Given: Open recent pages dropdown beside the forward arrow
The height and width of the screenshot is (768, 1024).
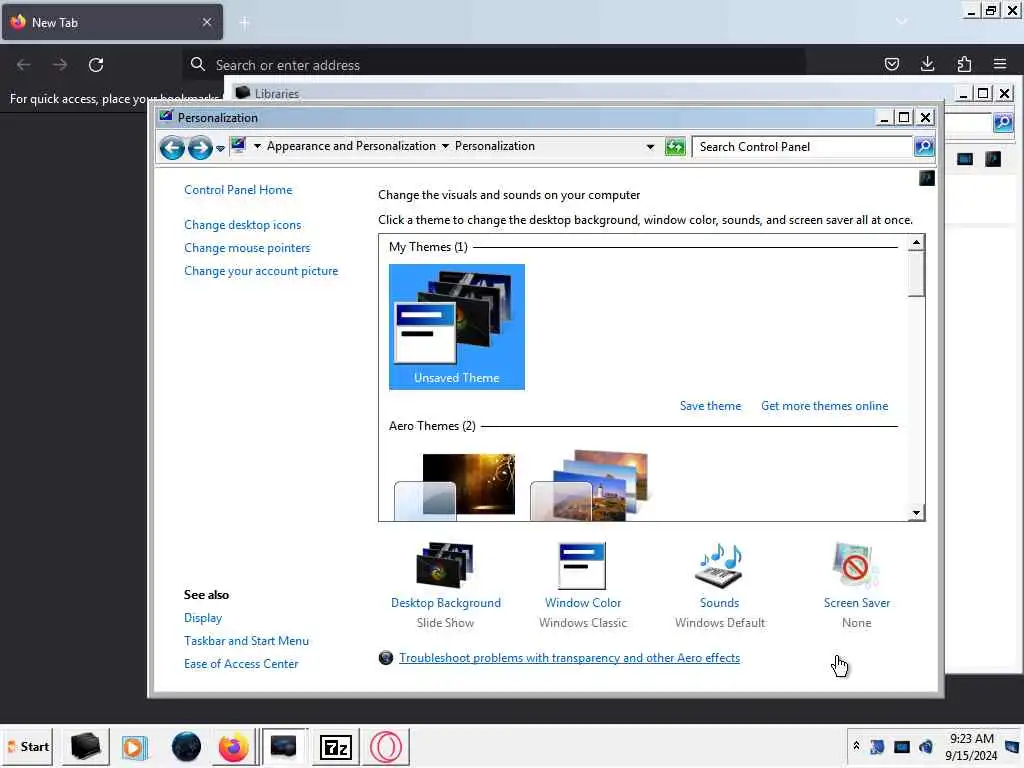Looking at the screenshot, I should point(221,148).
